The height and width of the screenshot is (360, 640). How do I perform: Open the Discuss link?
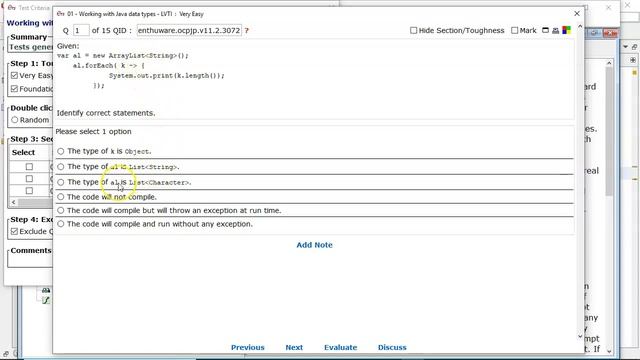point(392,347)
